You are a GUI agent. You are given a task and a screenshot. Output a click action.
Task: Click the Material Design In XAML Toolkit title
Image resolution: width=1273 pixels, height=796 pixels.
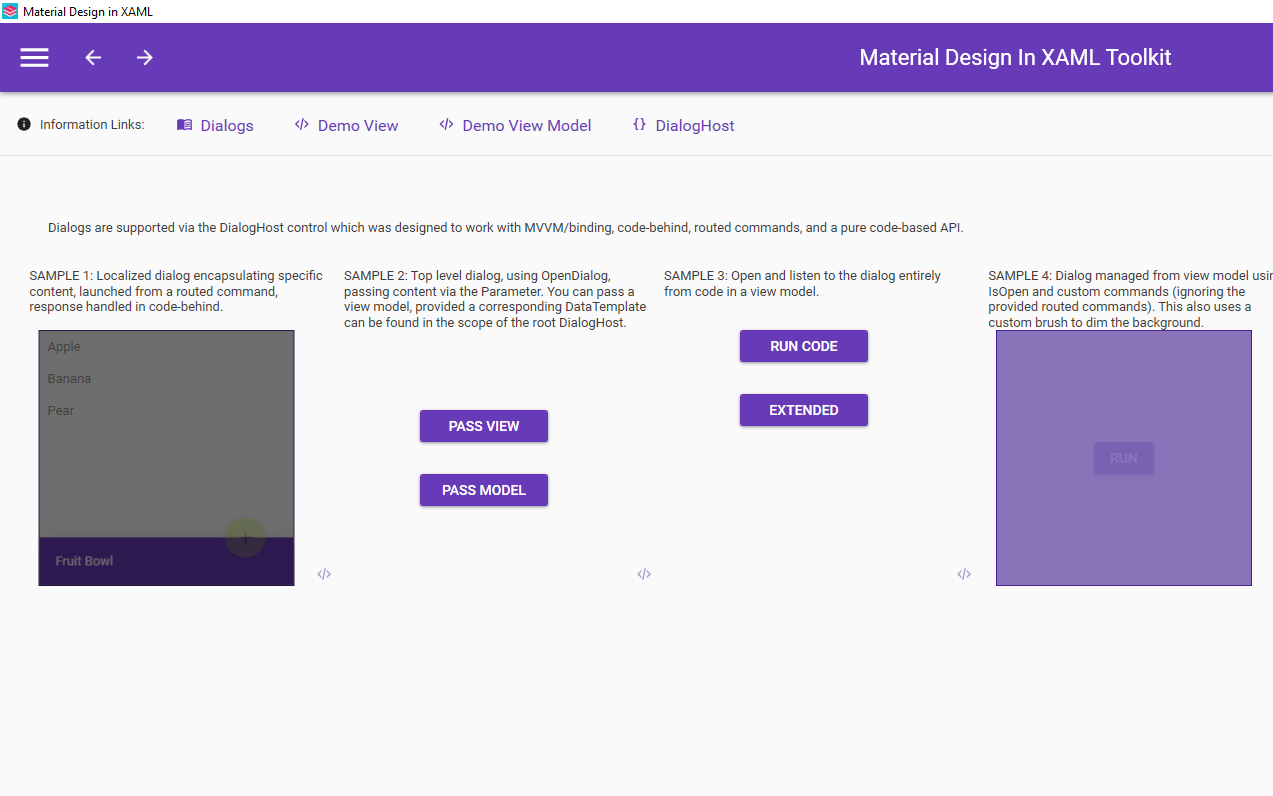(1015, 57)
